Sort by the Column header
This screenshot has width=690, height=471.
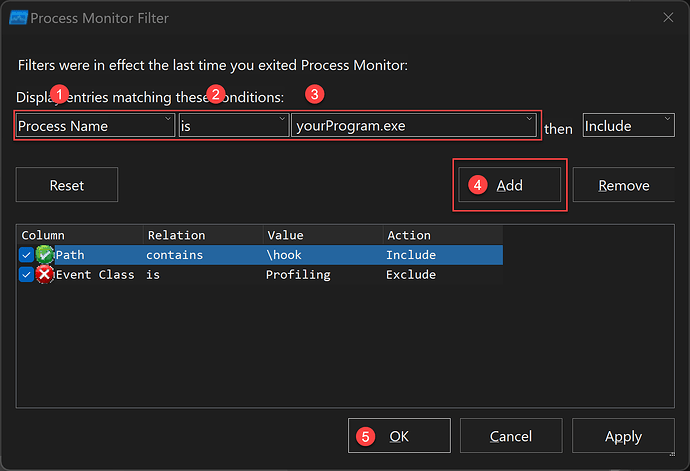pos(80,235)
